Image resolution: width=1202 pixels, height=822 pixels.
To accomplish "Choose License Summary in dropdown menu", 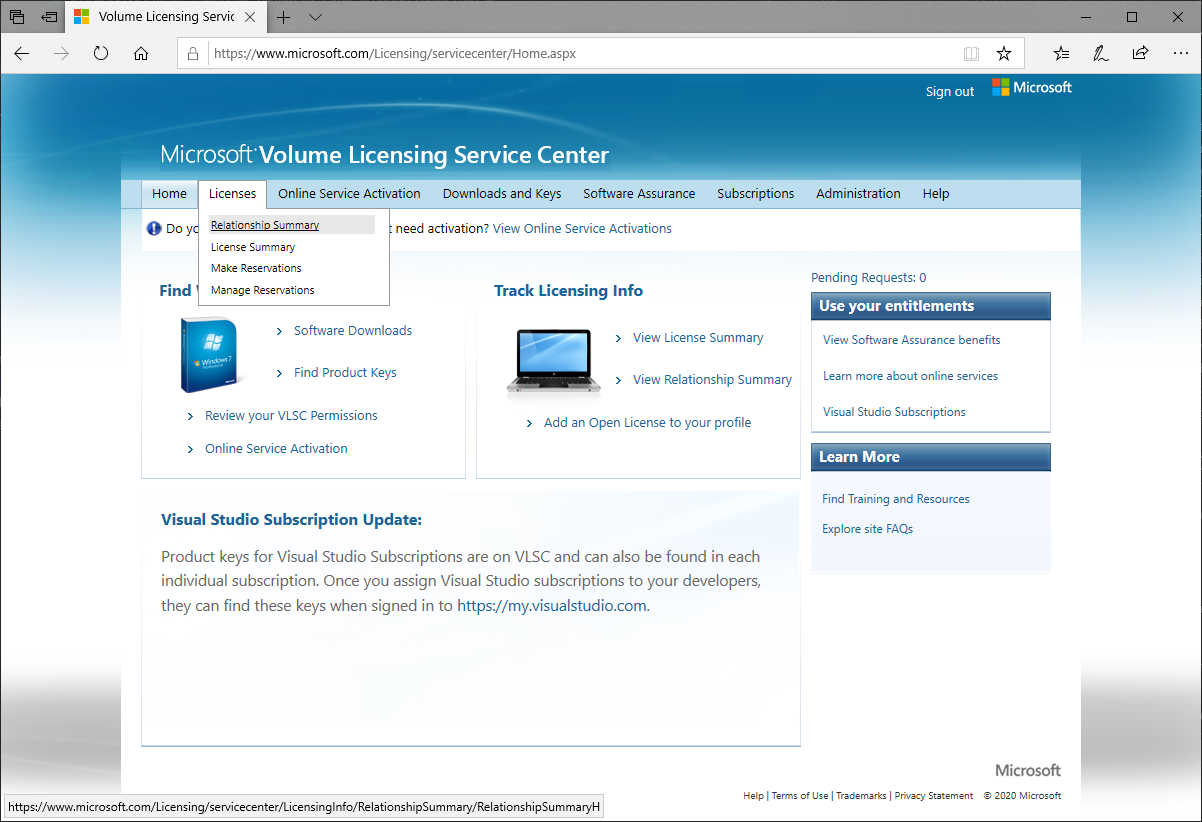I will pyautogui.click(x=253, y=247).
